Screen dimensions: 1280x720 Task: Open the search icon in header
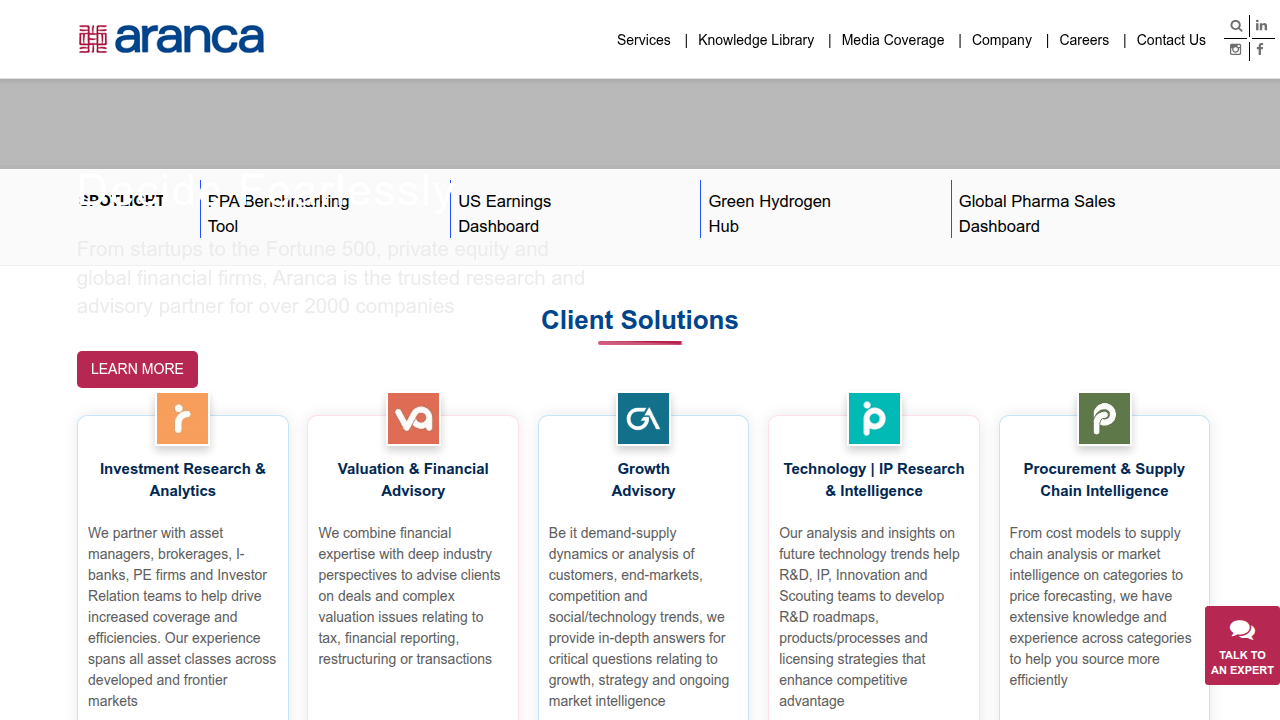(1236, 26)
